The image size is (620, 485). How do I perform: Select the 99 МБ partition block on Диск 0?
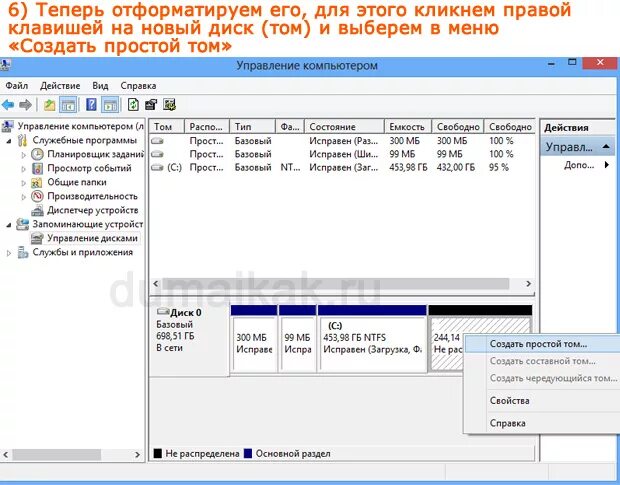click(297, 338)
